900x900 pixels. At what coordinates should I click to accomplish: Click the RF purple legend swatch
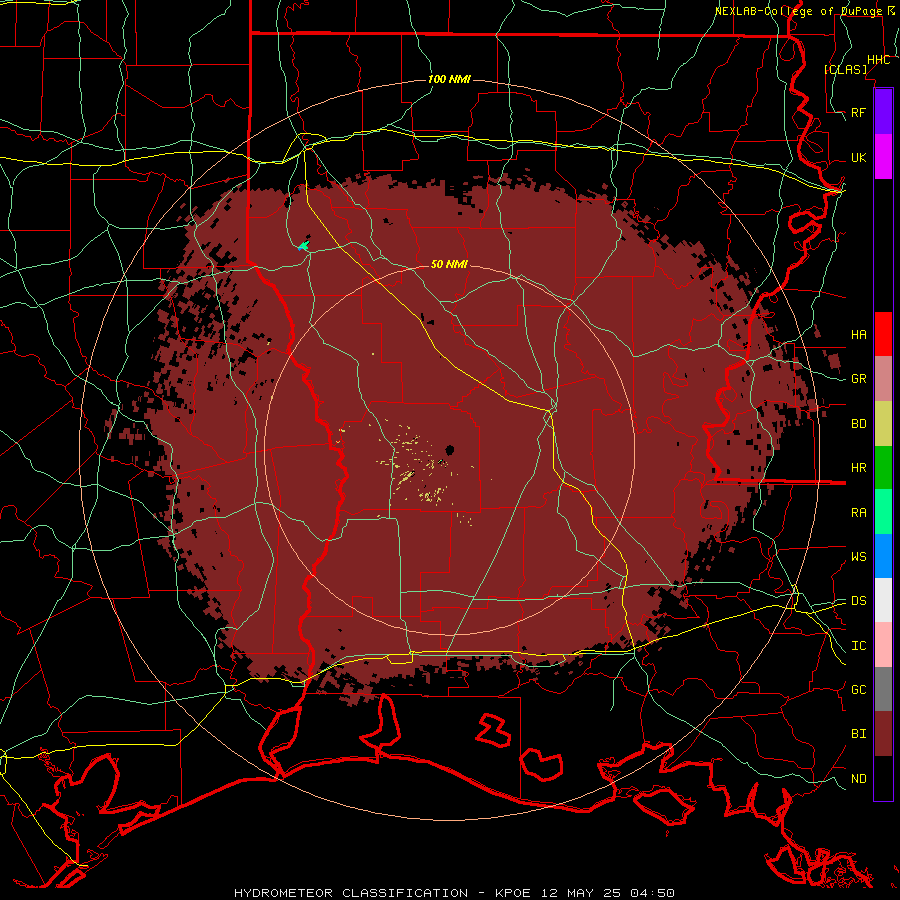883,112
